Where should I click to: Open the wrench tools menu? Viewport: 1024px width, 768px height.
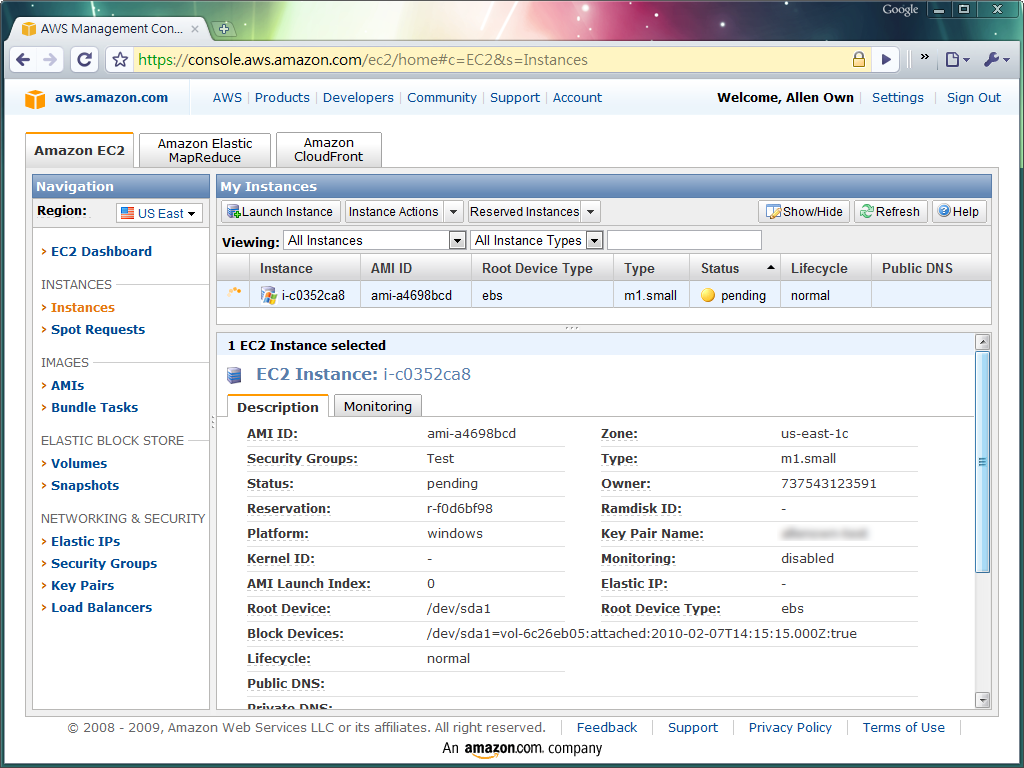(x=997, y=59)
